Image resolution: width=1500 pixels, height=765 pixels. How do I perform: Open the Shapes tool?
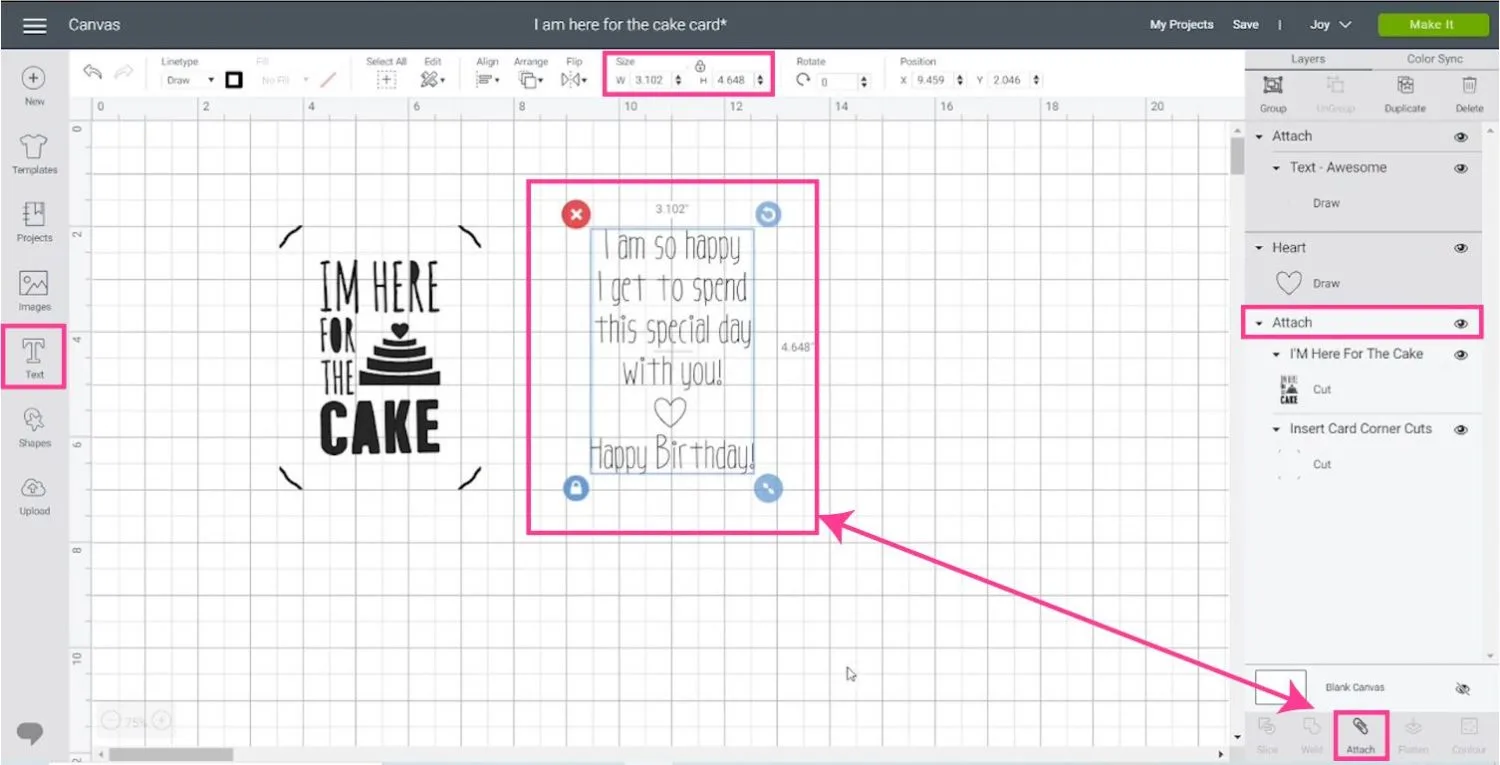click(34, 427)
